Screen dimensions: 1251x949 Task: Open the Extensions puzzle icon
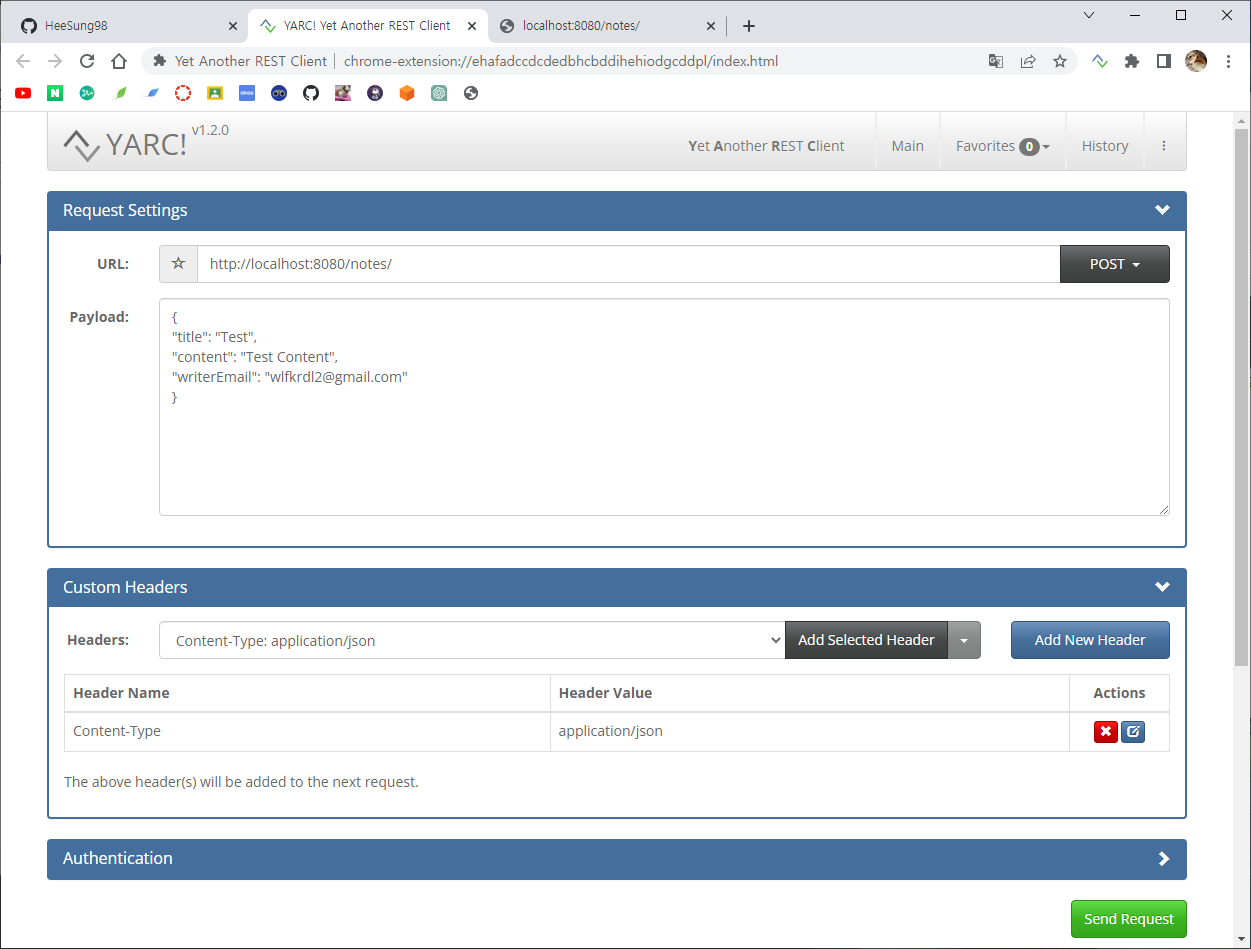[1132, 61]
